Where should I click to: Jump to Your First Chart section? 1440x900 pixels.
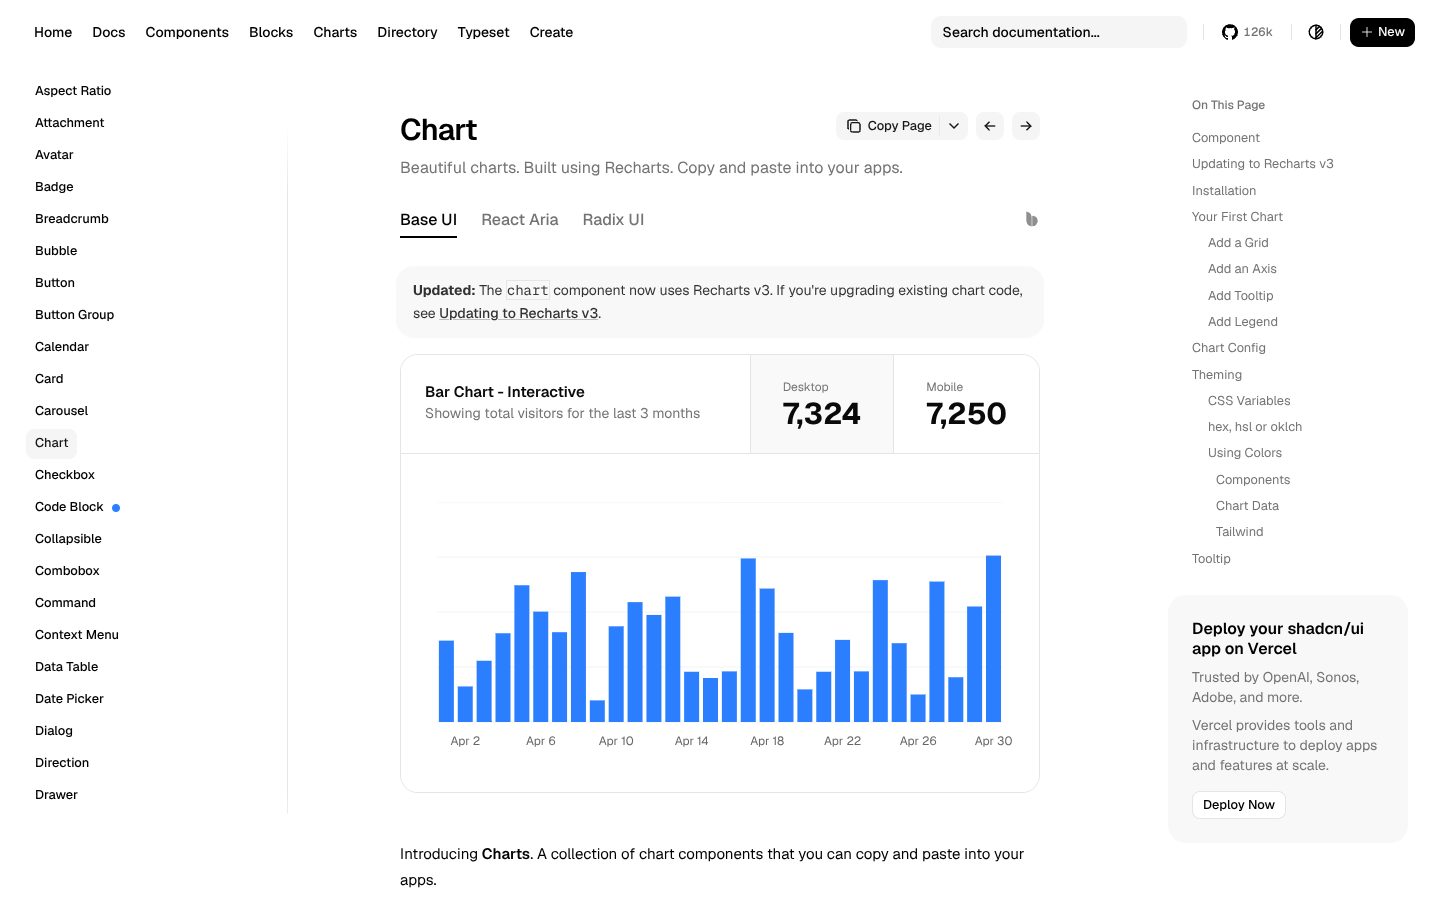[x=1237, y=217]
